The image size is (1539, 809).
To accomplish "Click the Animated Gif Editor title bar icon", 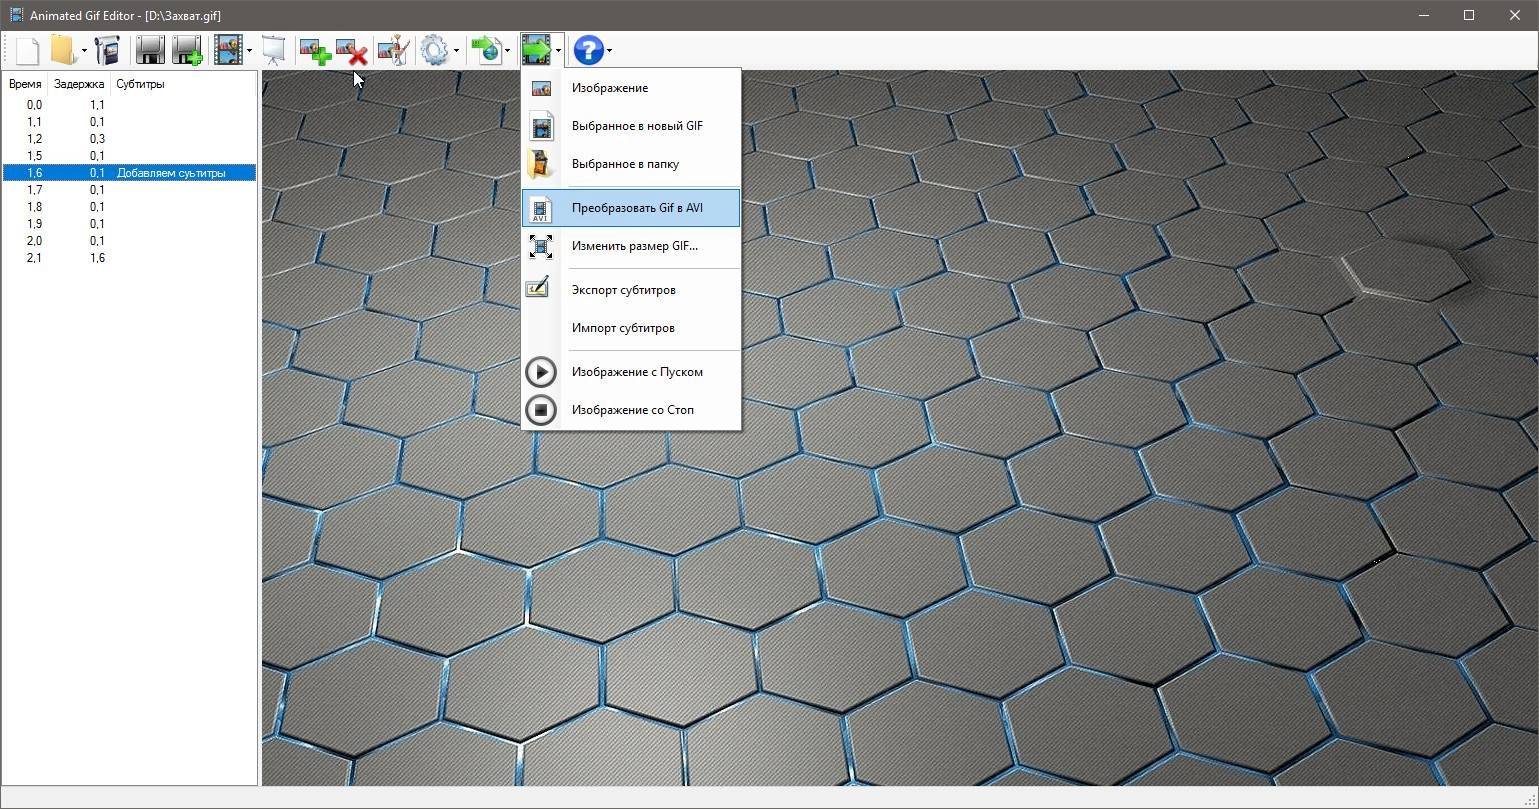I will (15, 15).
